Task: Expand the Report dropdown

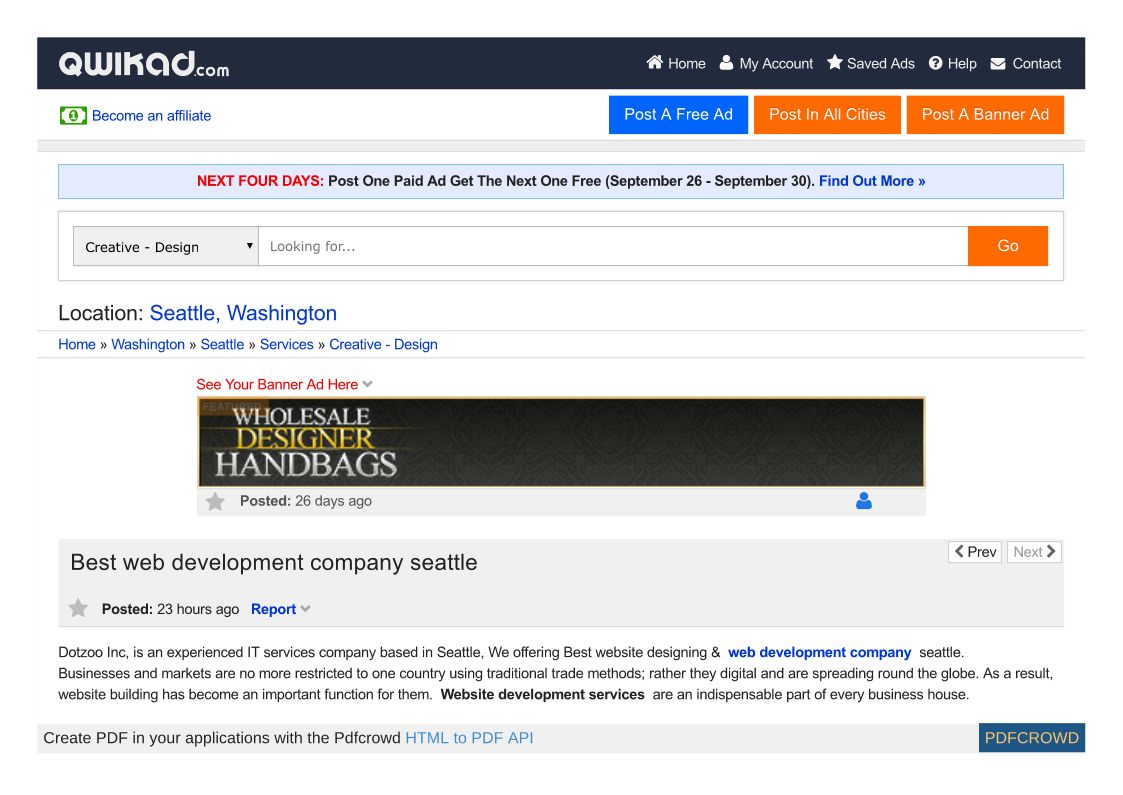Action: 280,609
